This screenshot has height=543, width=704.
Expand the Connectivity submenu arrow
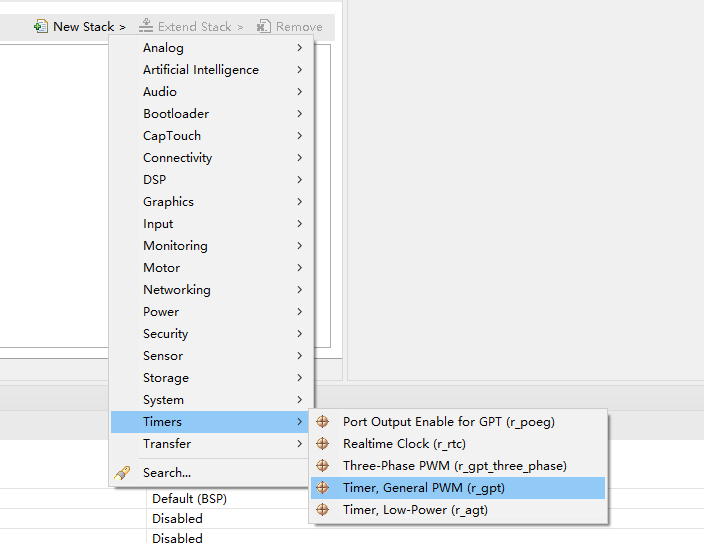299,158
